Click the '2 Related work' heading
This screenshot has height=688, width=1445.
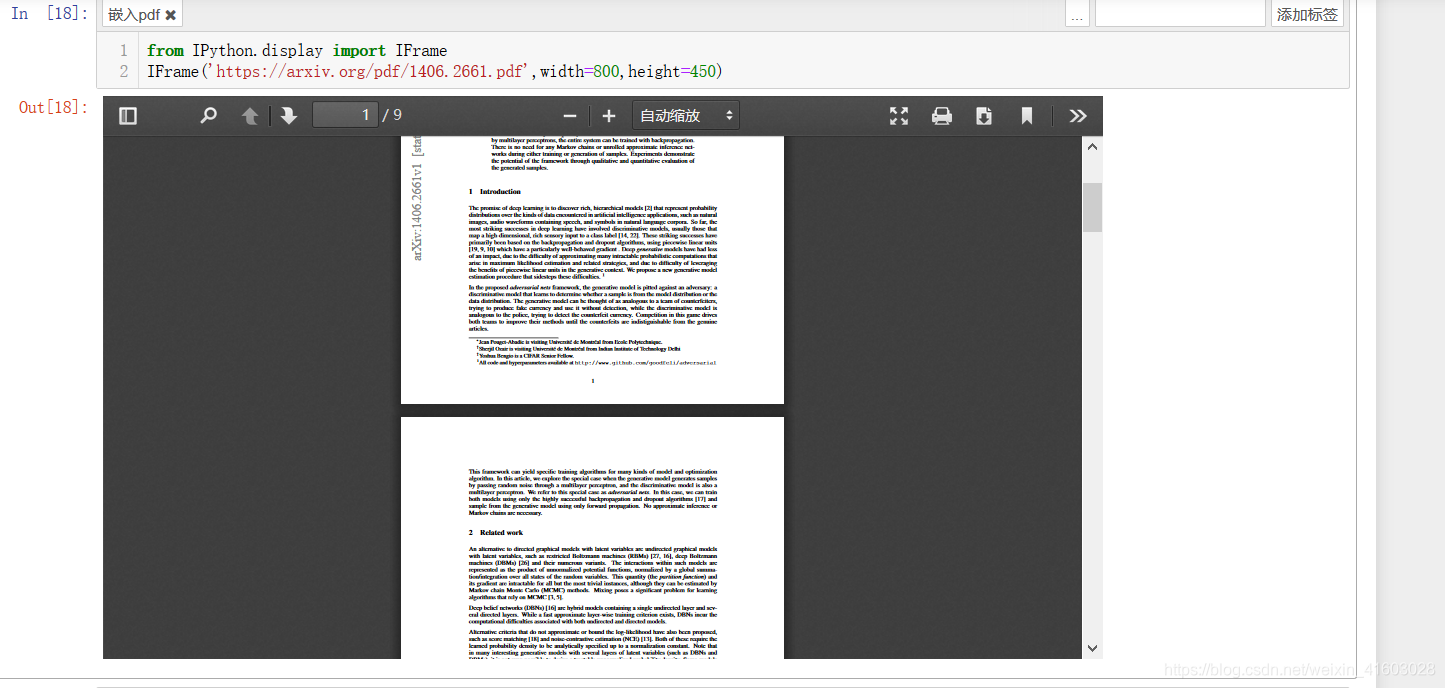(496, 533)
